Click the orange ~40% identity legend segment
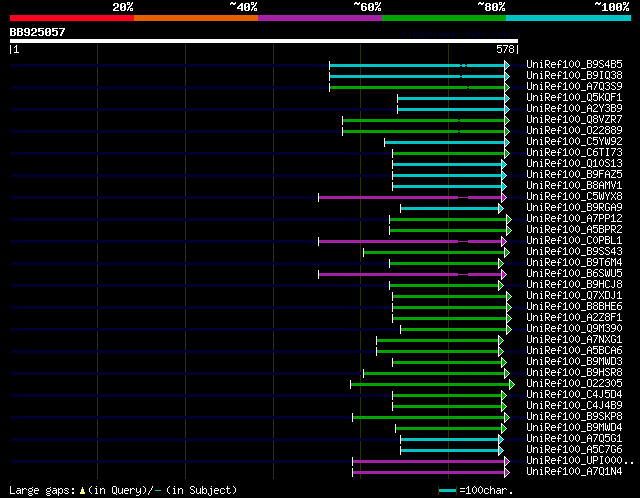The height and width of the screenshot is (498, 640). (196, 18)
